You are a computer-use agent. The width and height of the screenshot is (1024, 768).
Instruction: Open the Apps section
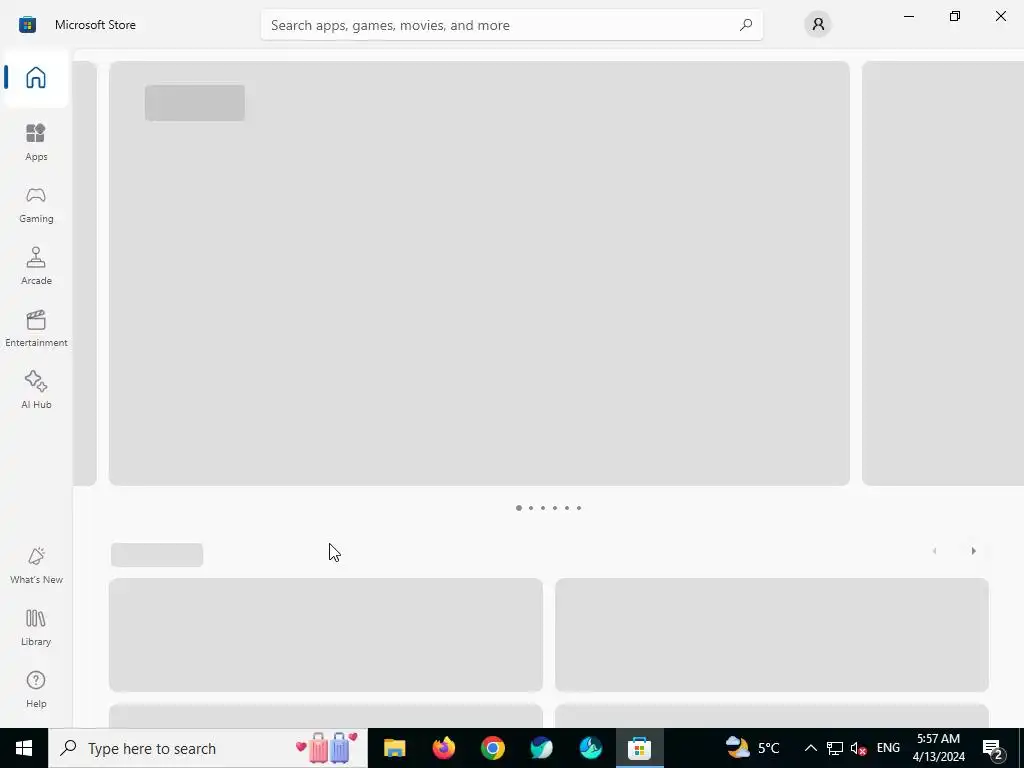point(36,142)
